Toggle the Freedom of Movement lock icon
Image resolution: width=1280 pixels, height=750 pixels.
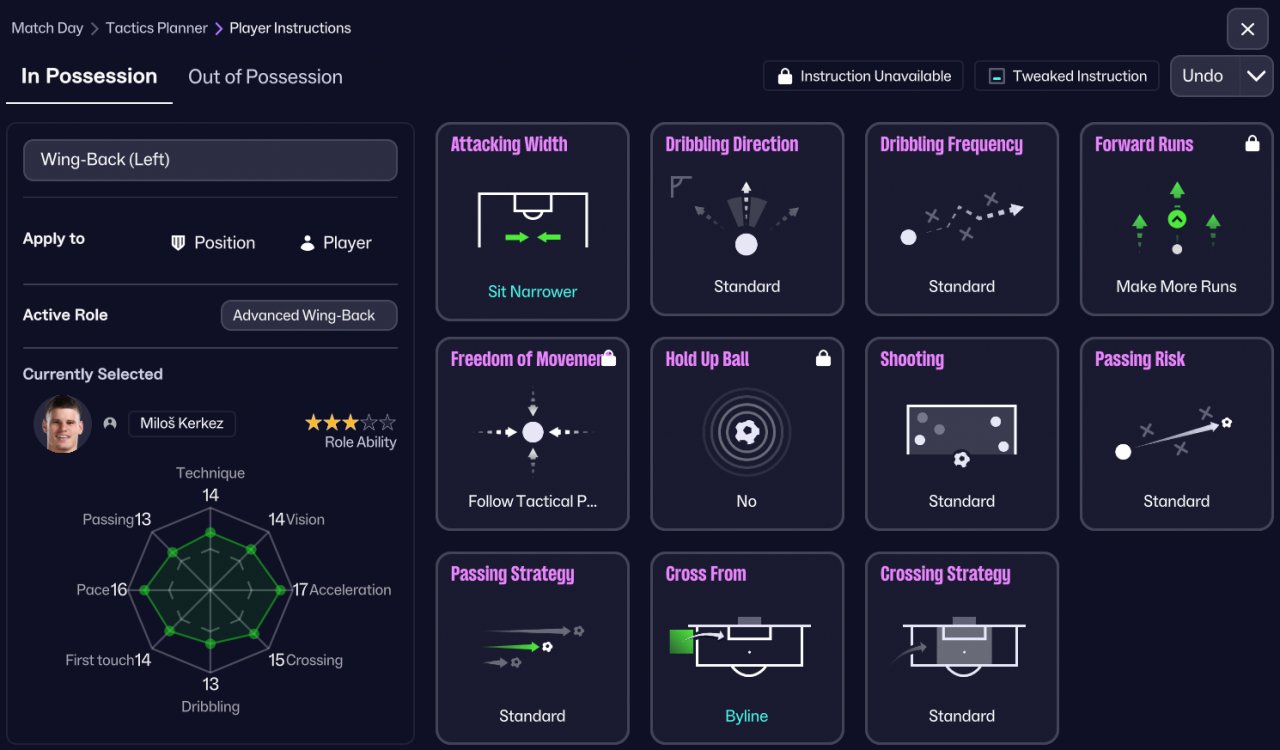[x=608, y=358]
